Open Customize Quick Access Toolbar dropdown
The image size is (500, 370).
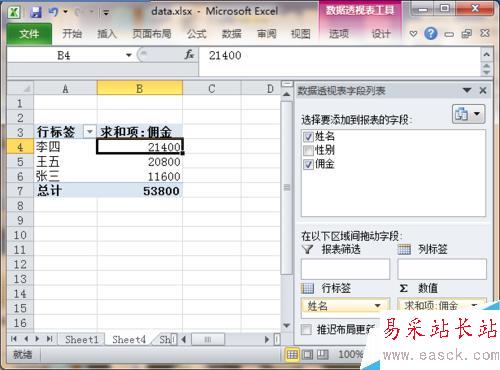pyautogui.click(x=106, y=13)
